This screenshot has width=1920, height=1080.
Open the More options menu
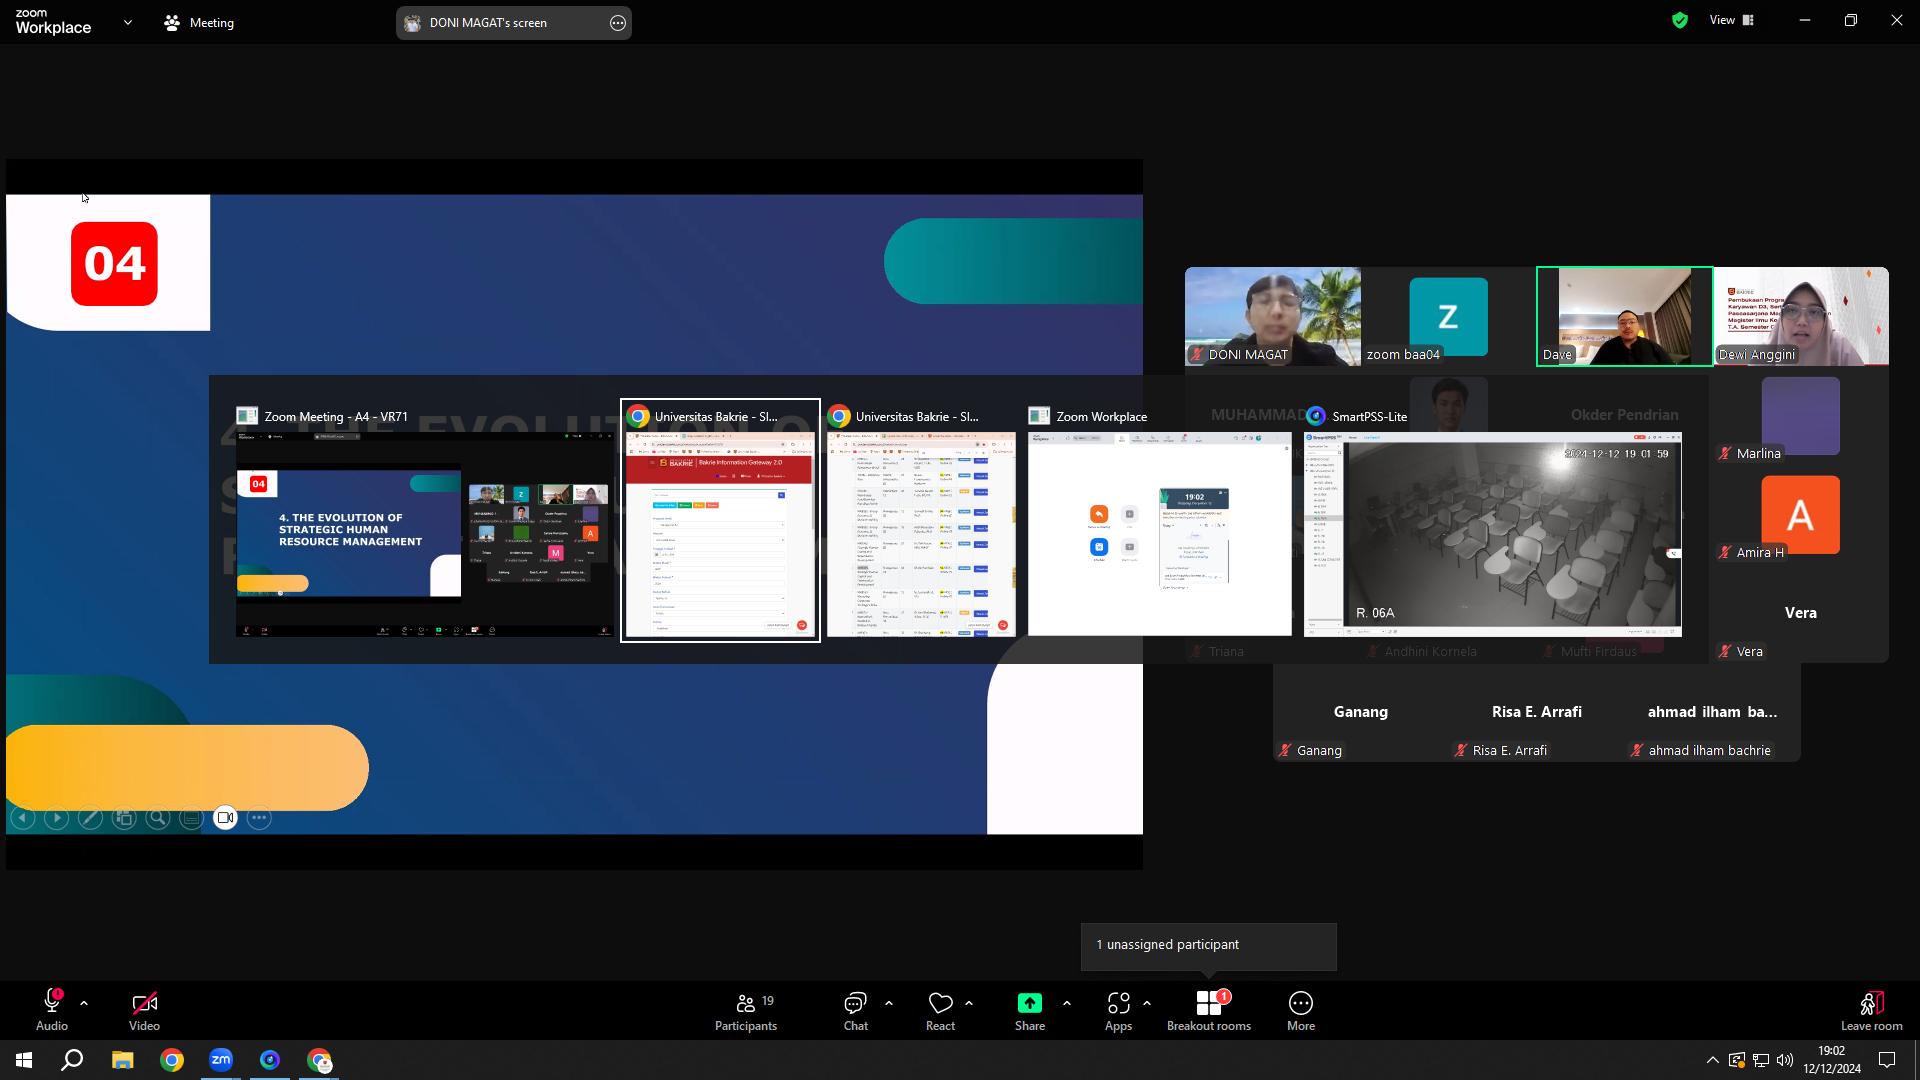1301,1010
